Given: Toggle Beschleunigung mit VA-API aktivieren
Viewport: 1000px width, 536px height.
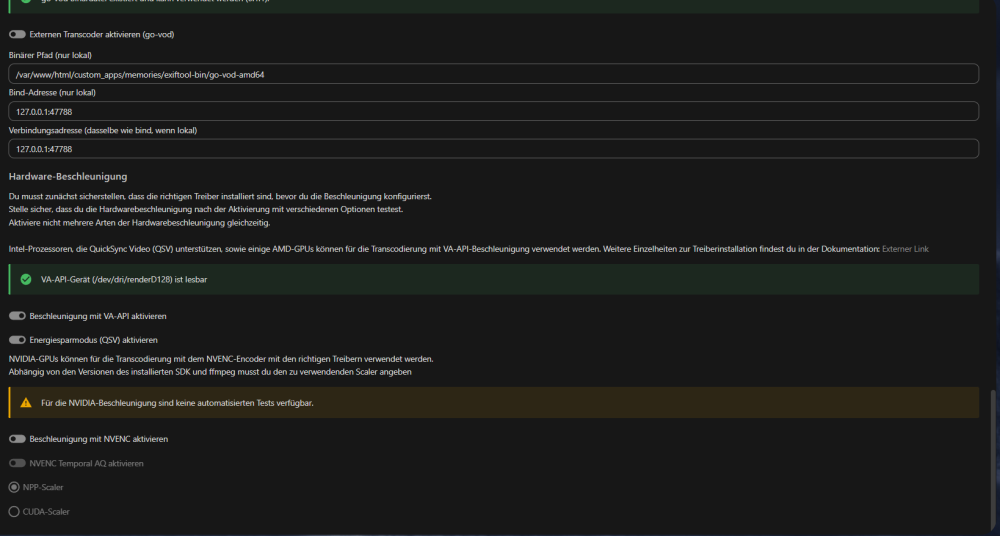Looking at the screenshot, I should click(x=17, y=316).
